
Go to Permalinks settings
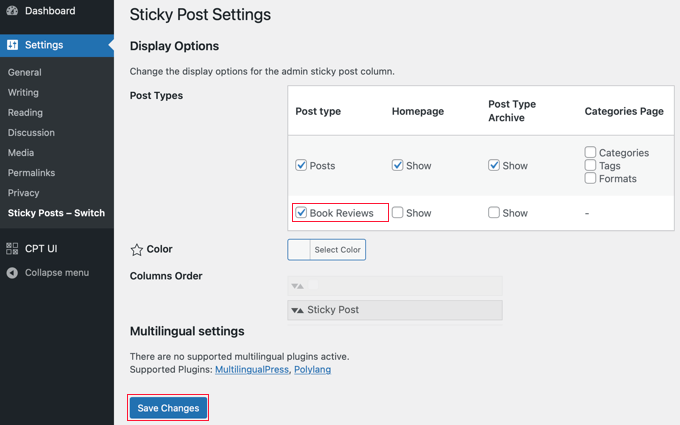coord(31,173)
